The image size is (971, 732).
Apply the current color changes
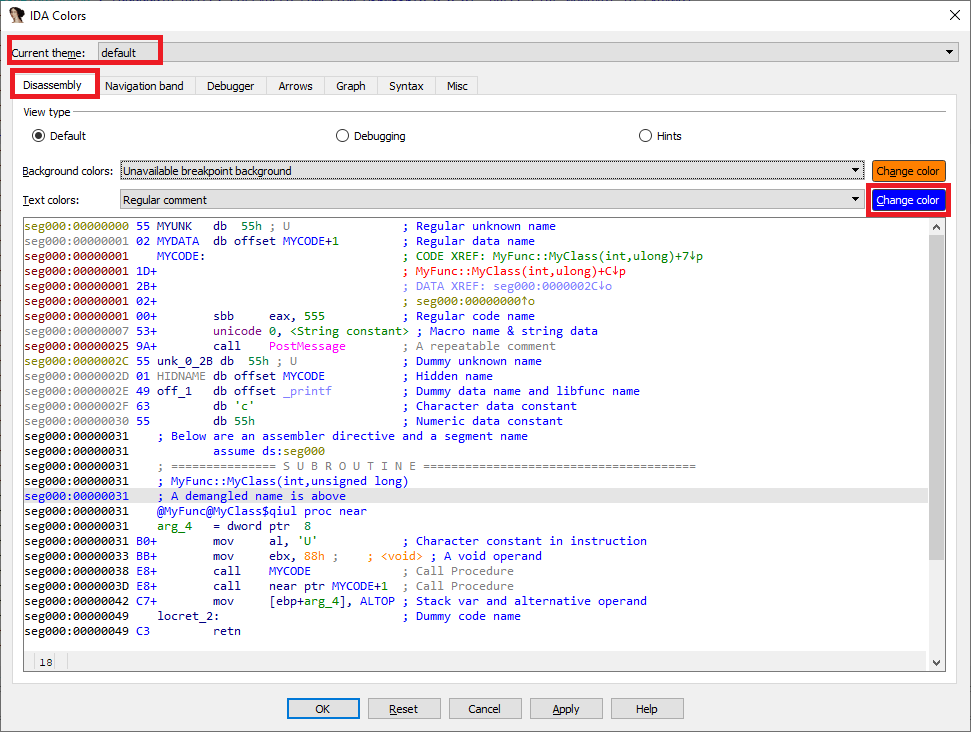click(x=566, y=708)
